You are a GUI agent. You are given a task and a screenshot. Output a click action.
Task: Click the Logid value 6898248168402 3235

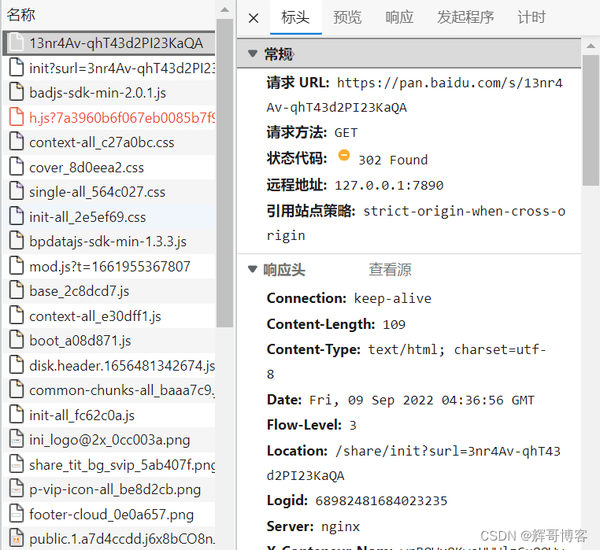[381, 501]
